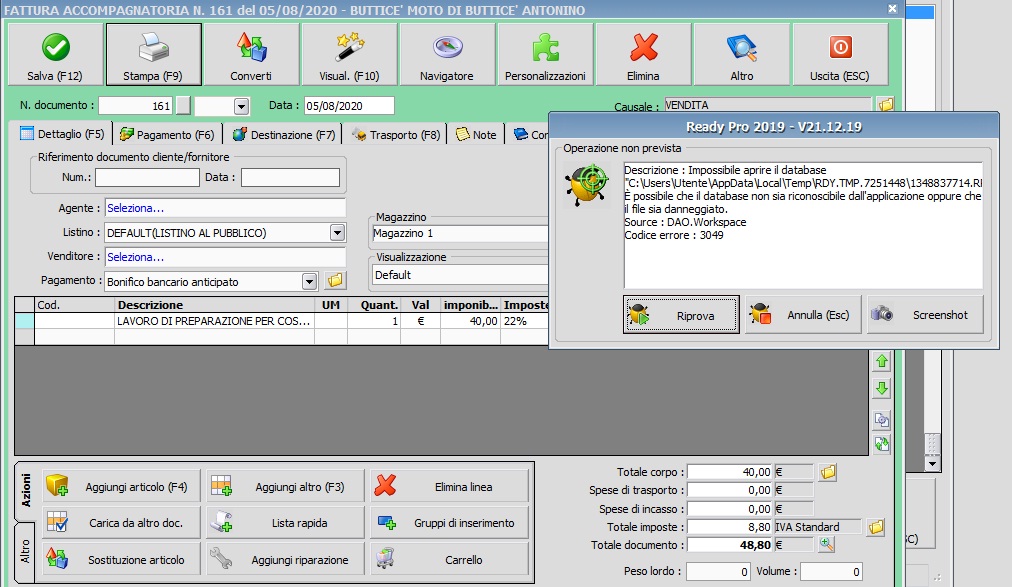Click the Volume field
The height and width of the screenshot is (587, 1012).
pos(831,572)
